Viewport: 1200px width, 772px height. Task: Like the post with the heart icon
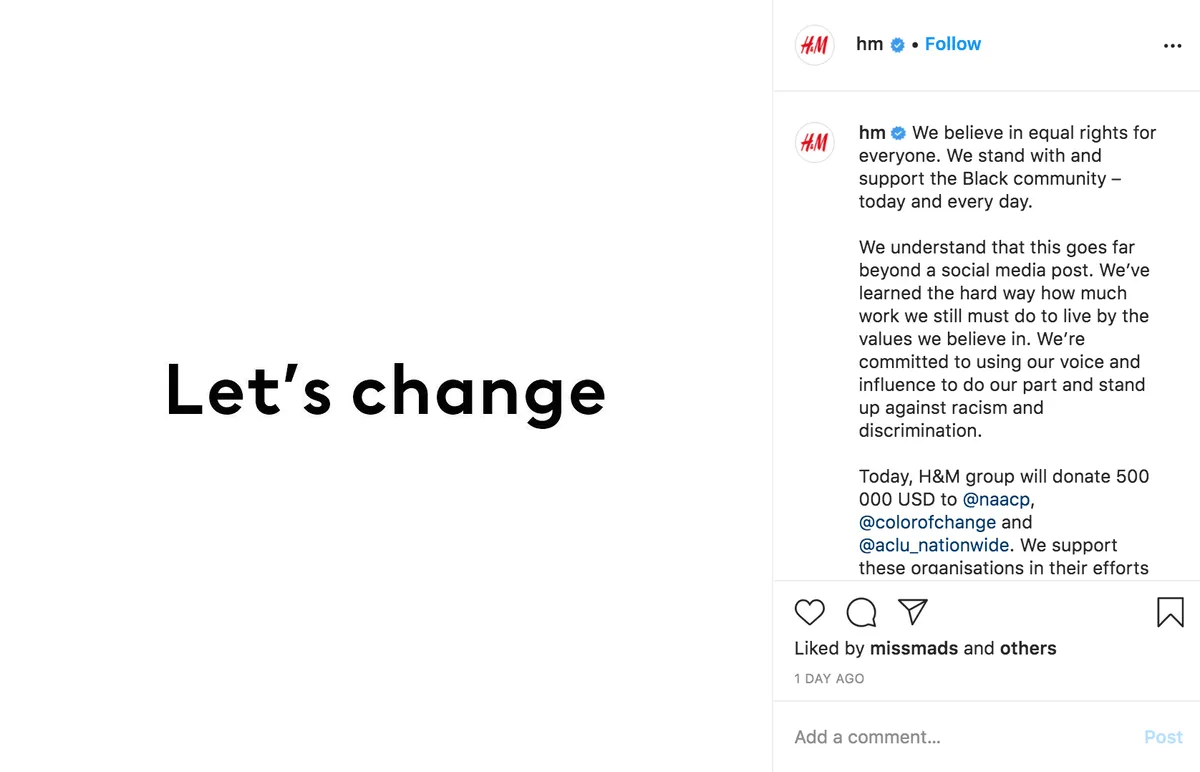coord(809,612)
